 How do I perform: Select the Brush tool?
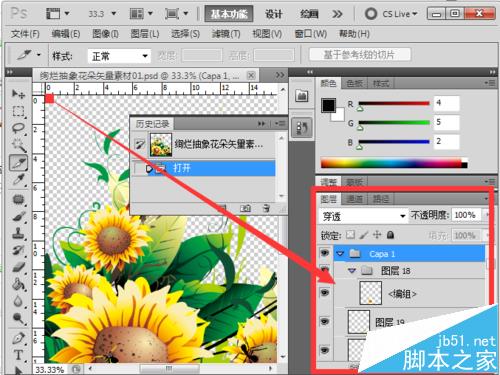click(x=18, y=217)
